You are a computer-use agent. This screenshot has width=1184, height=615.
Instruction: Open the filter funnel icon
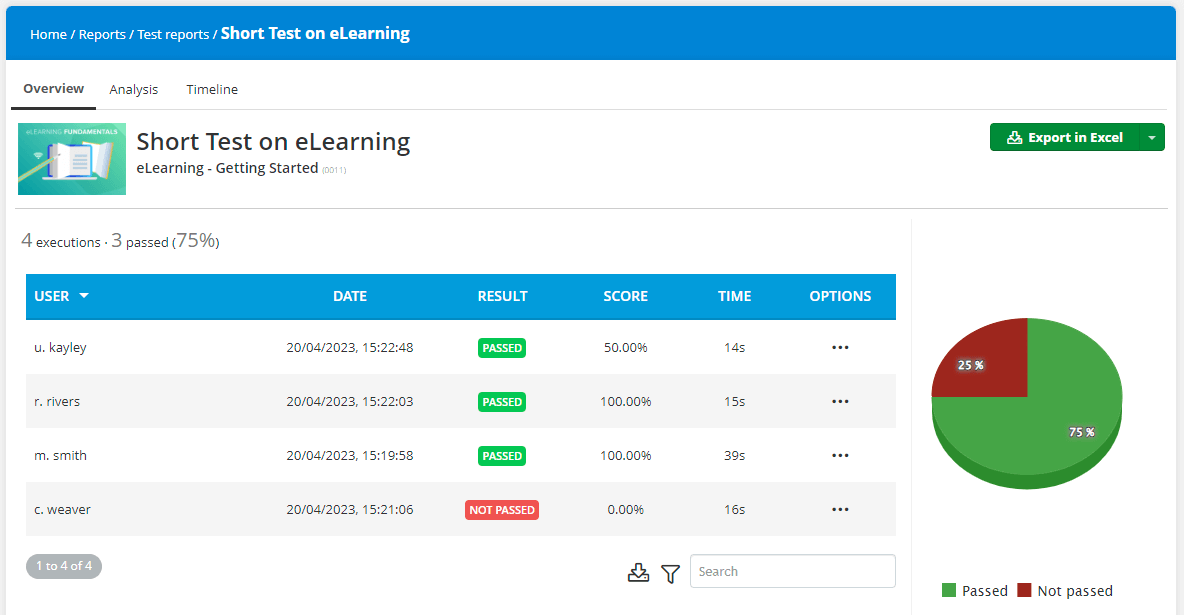tap(671, 573)
